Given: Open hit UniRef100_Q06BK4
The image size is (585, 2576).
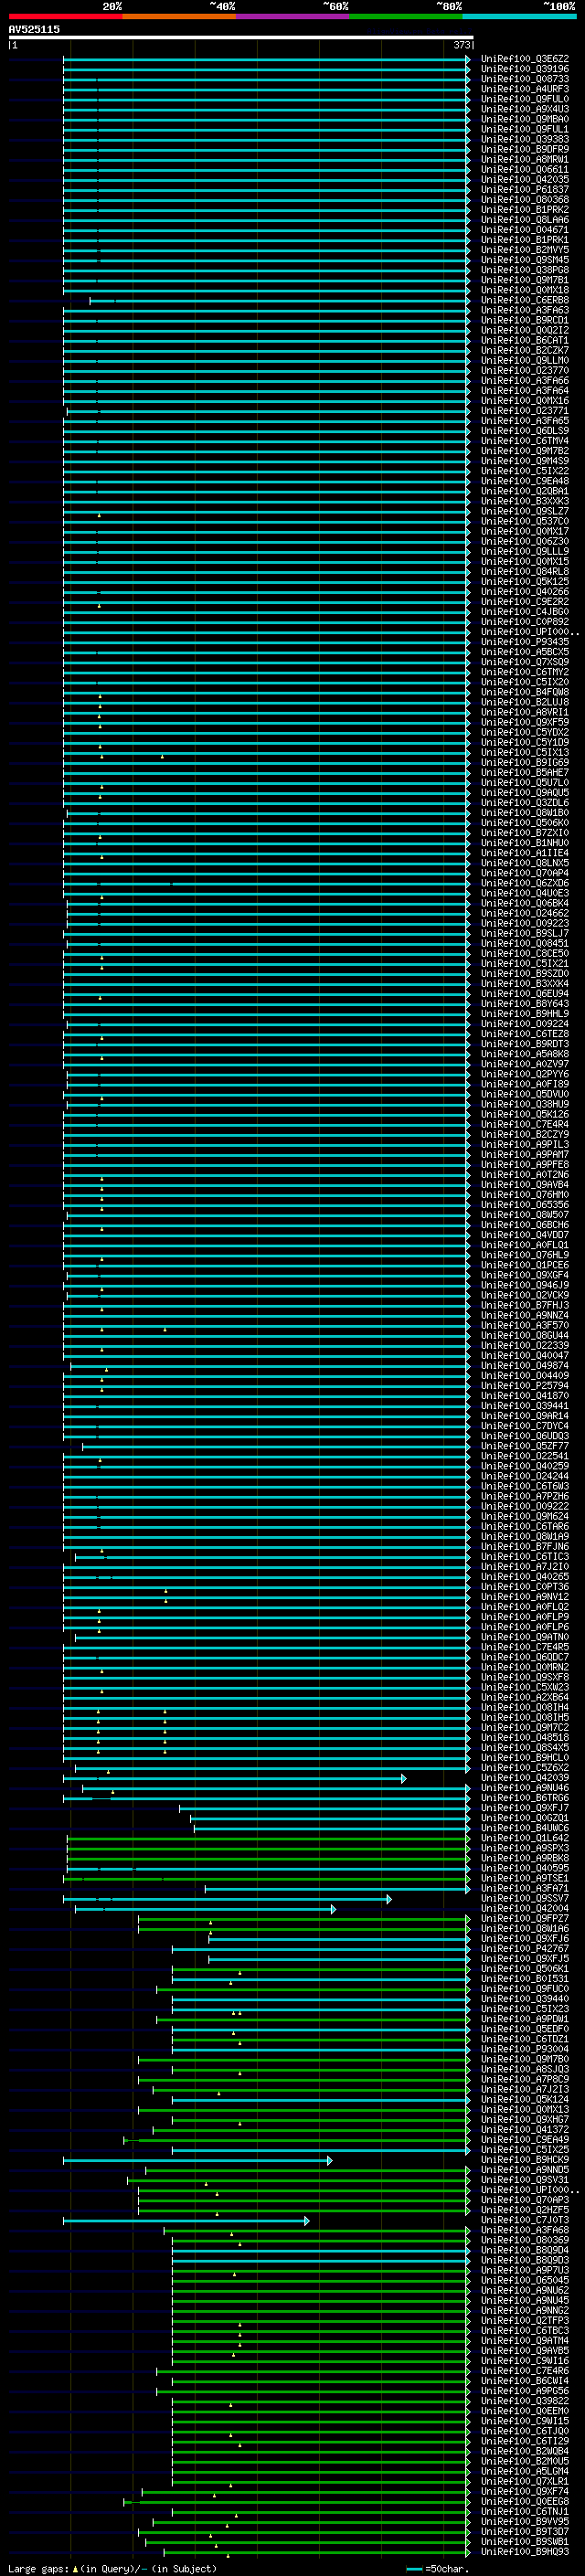Looking at the screenshot, I should click(x=525, y=903).
